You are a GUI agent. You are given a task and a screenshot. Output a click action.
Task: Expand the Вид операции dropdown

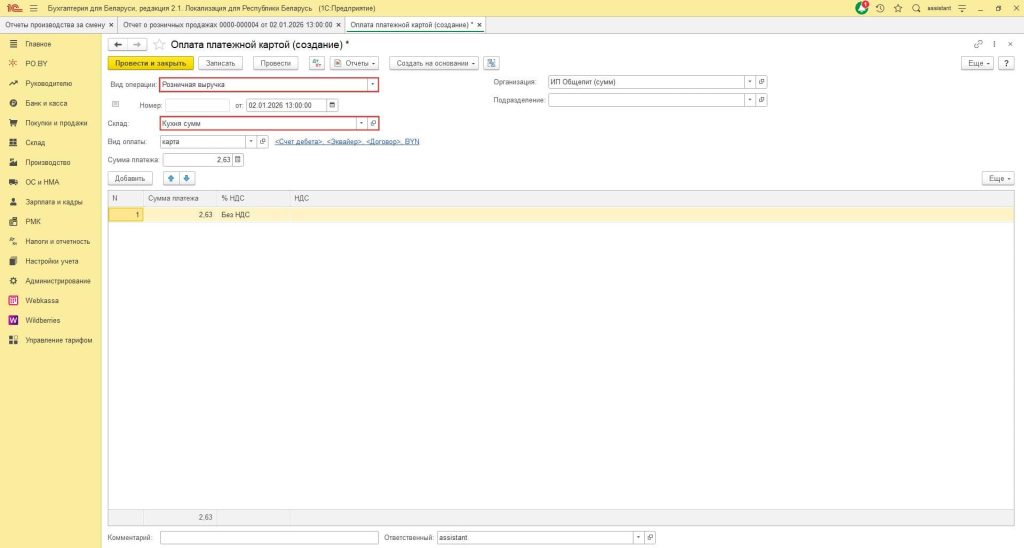pyautogui.click(x=372, y=85)
